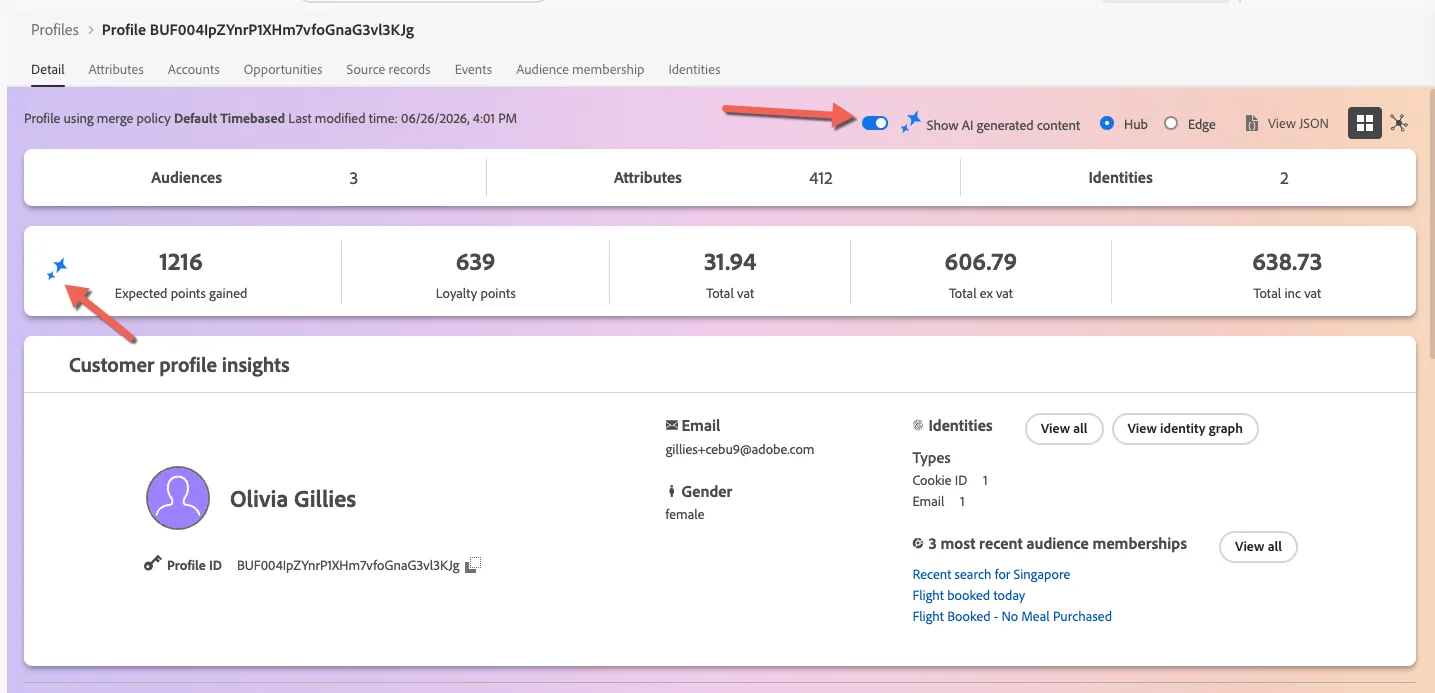Open the Audience membership tab

(580, 70)
